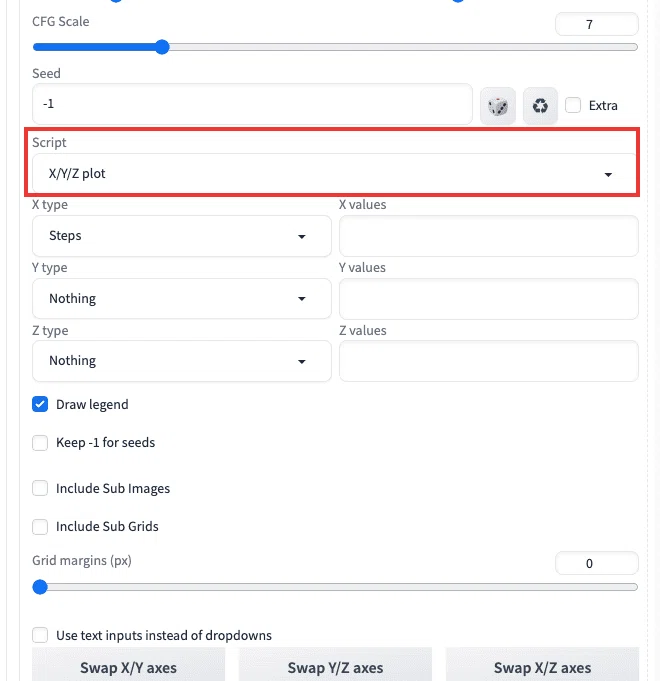
Task: Check Include Sub Grids box
Action: point(40,526)
